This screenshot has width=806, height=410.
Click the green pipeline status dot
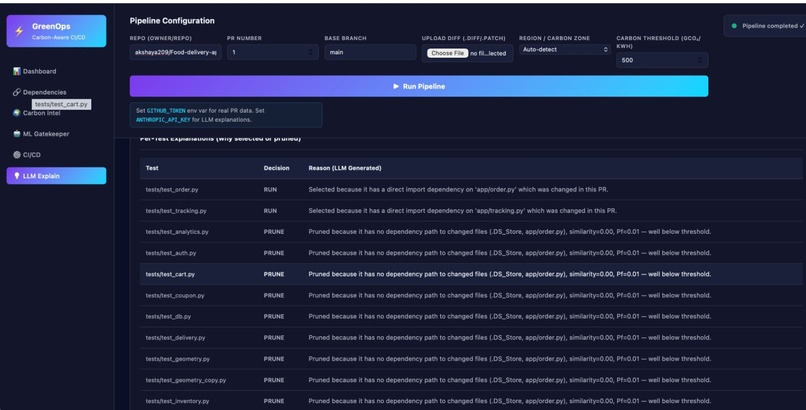(734, 26)
